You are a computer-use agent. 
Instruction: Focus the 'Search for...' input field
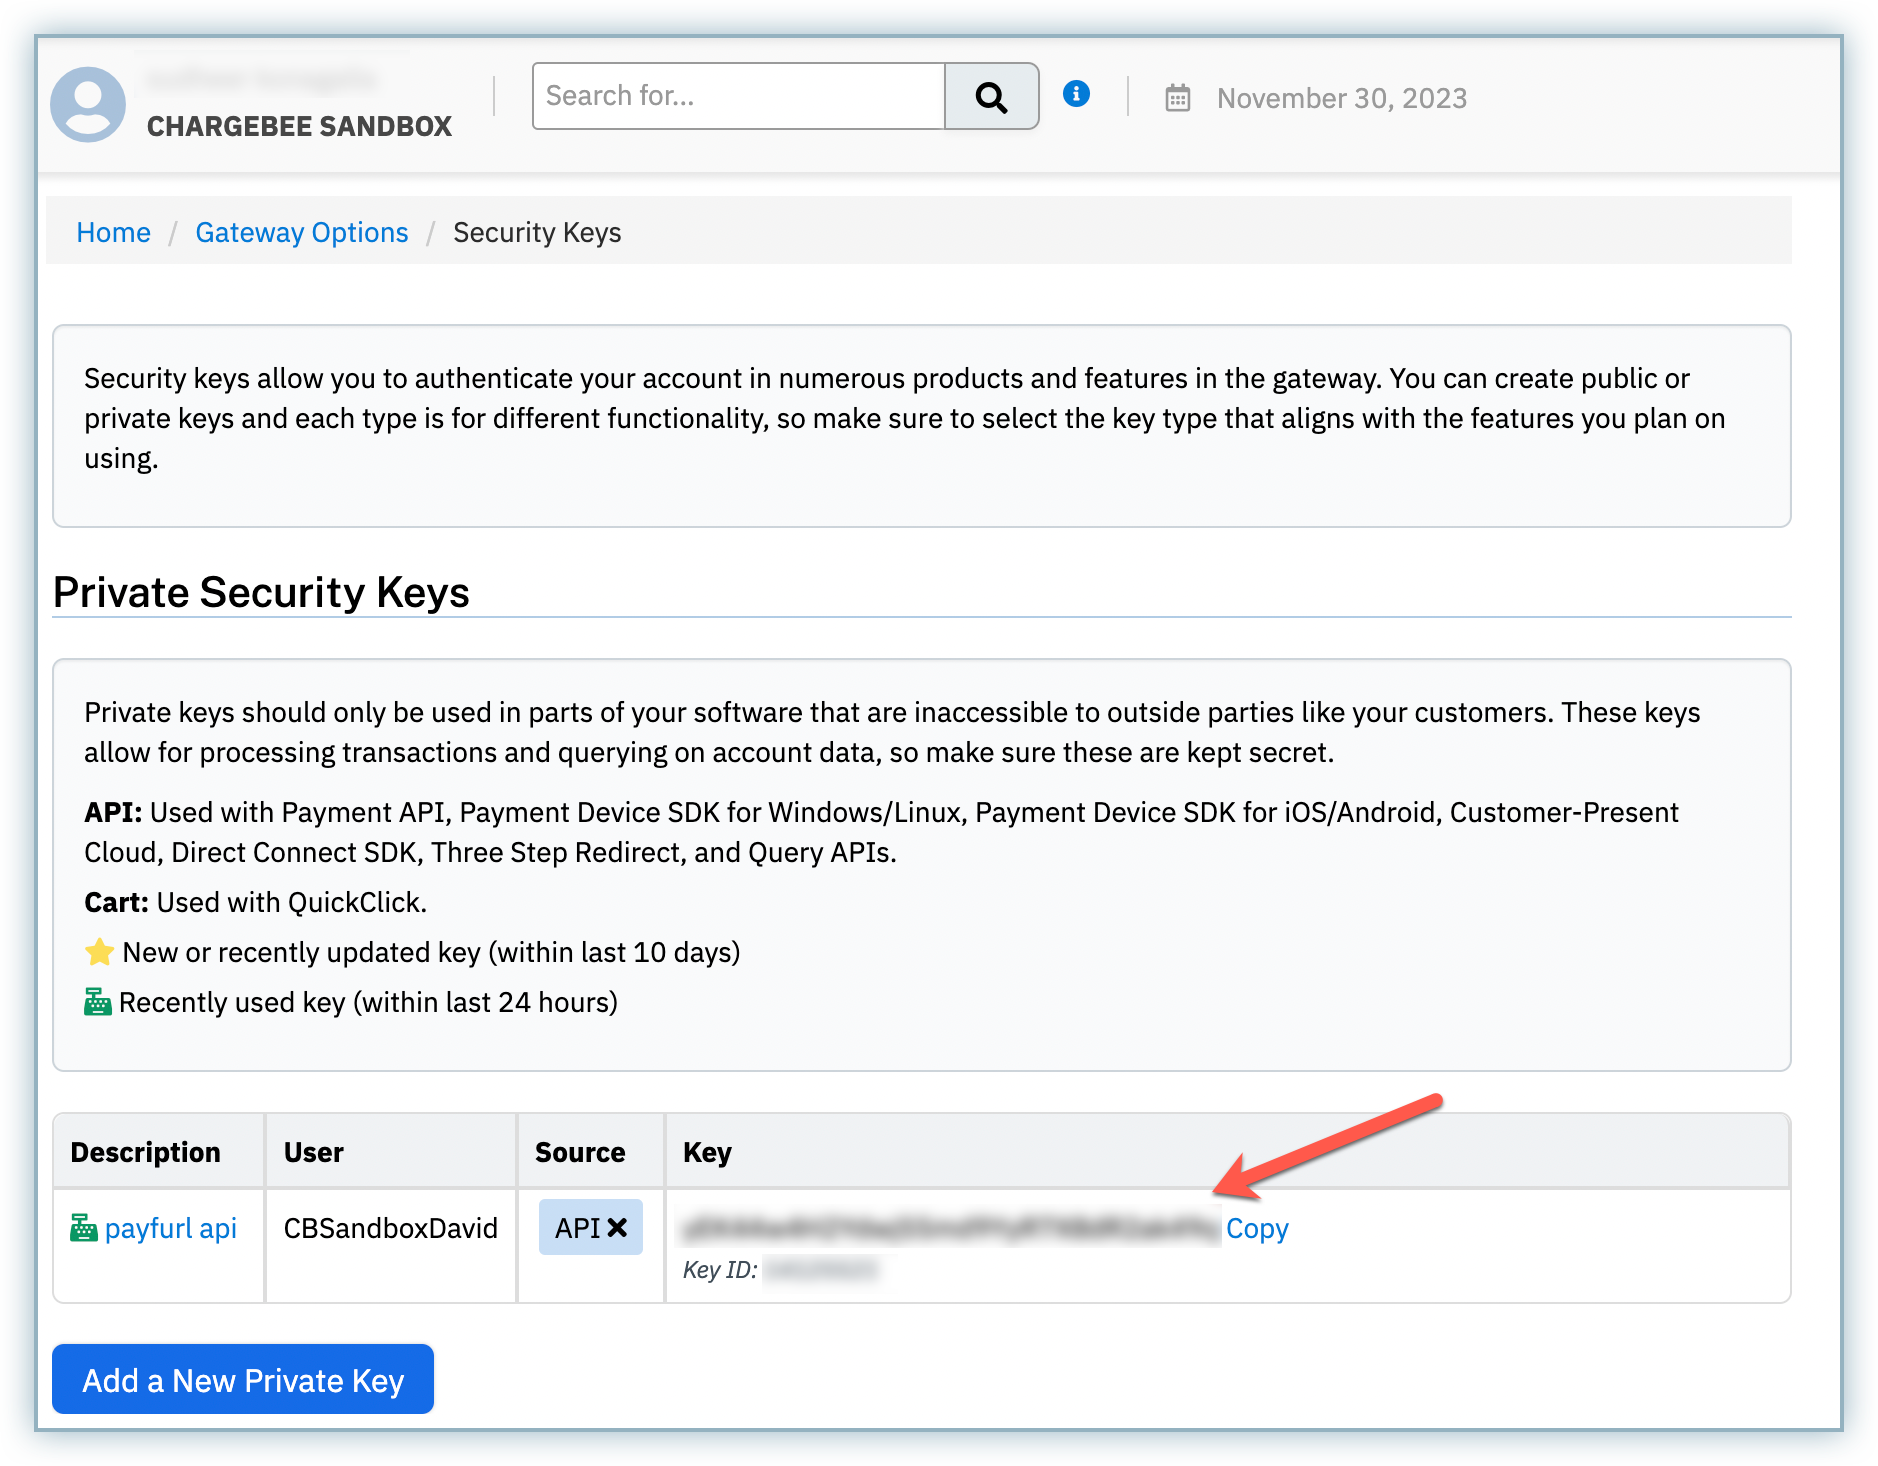point(738,97)
